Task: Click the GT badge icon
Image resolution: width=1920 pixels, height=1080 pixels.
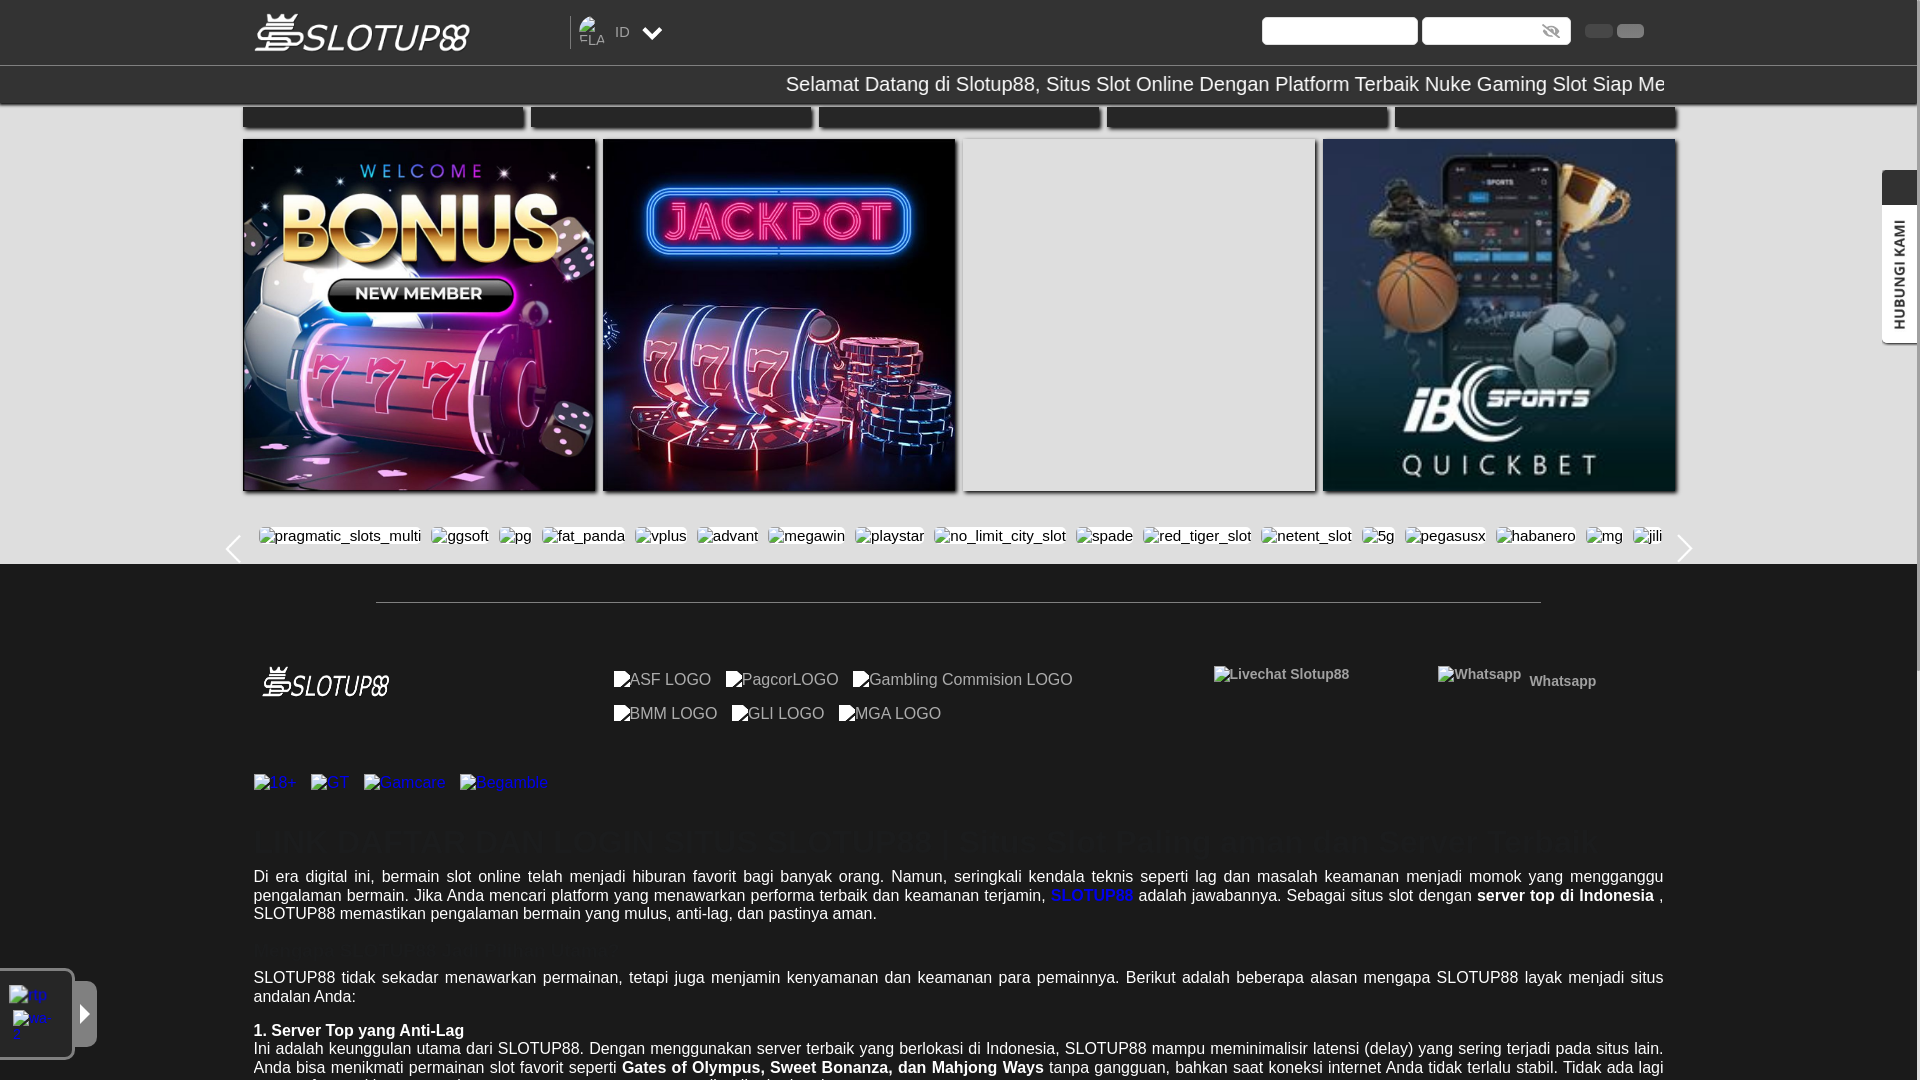Action: click(330, 783)
